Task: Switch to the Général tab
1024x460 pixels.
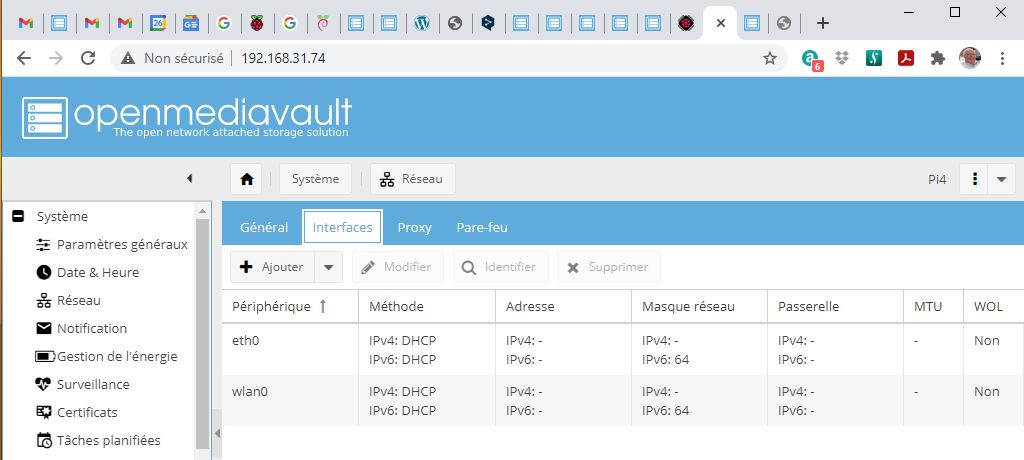Action: click(264, 227)
